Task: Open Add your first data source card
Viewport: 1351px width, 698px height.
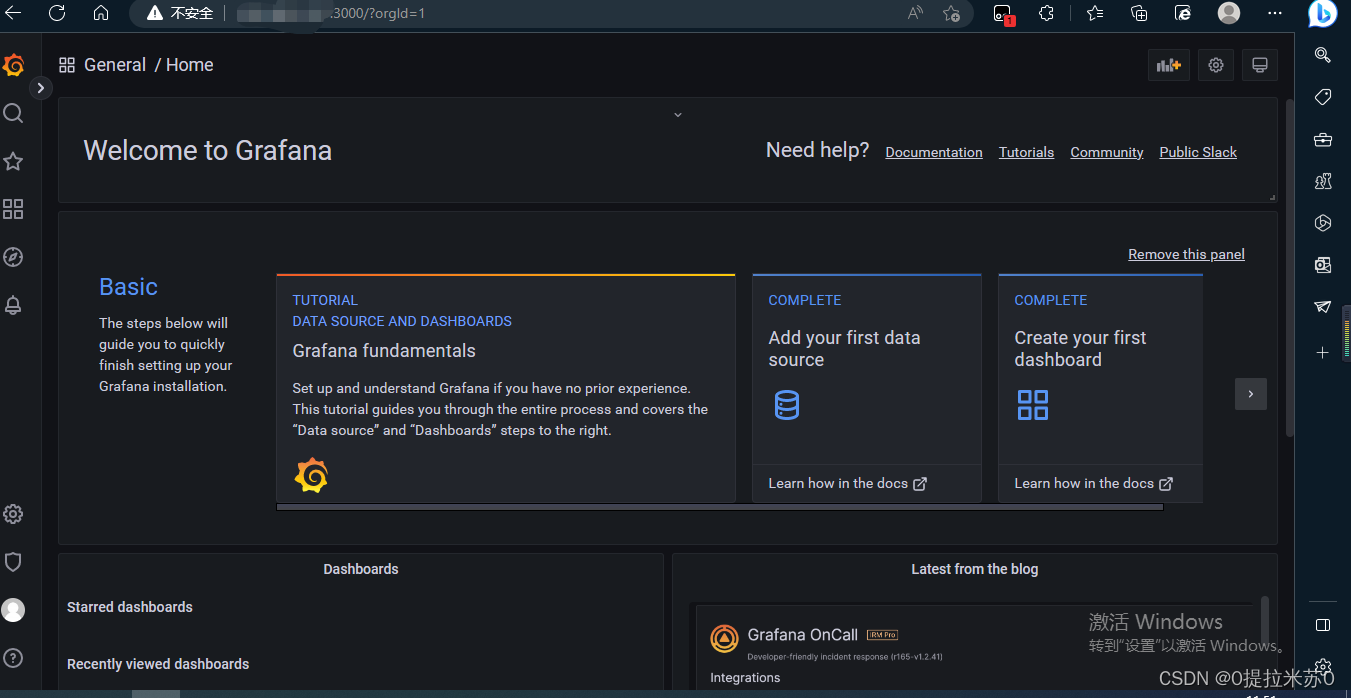Action: point(867,388)
